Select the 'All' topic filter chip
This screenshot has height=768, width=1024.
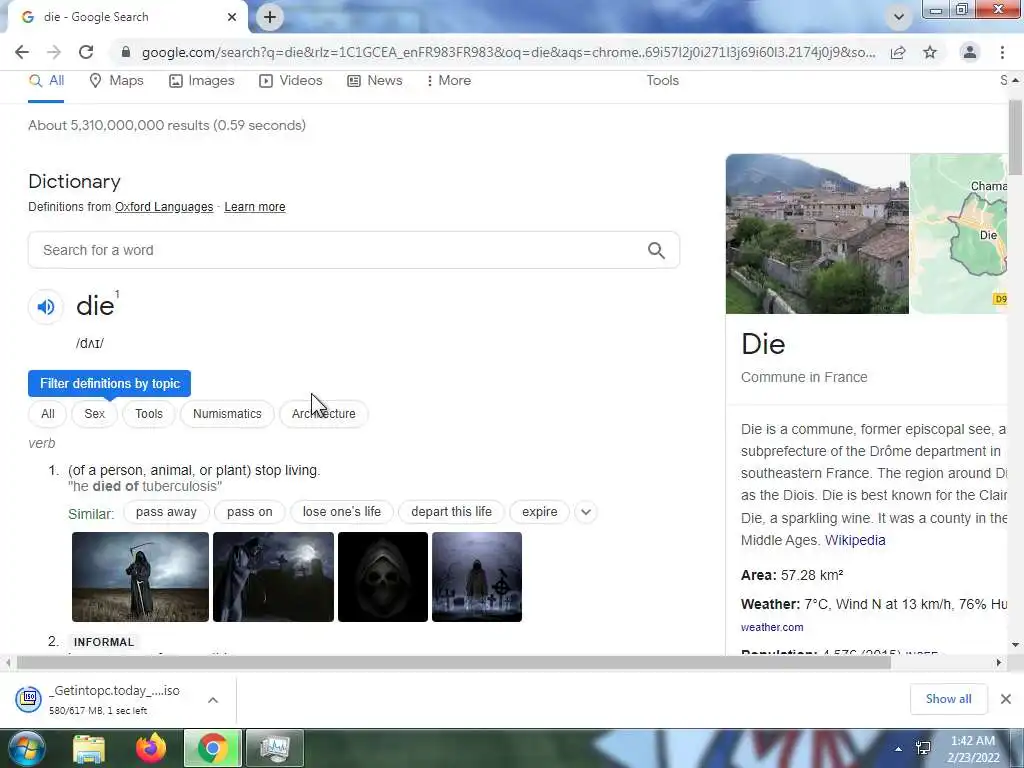[48, 414]
